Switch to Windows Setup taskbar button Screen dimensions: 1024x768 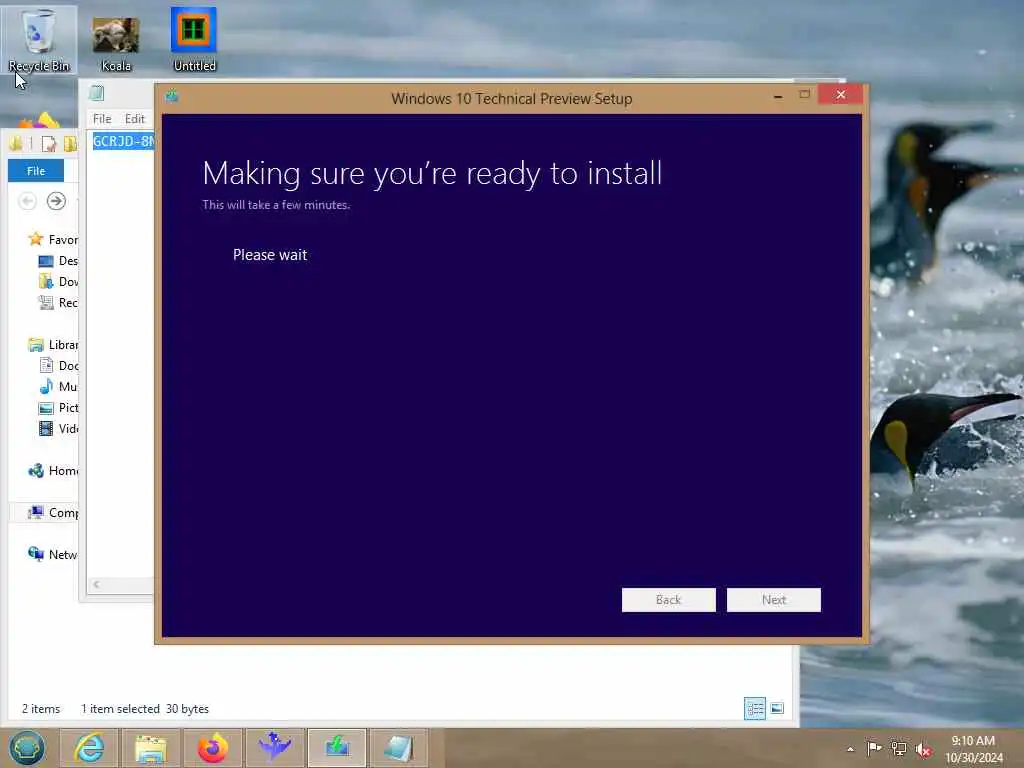336,748
